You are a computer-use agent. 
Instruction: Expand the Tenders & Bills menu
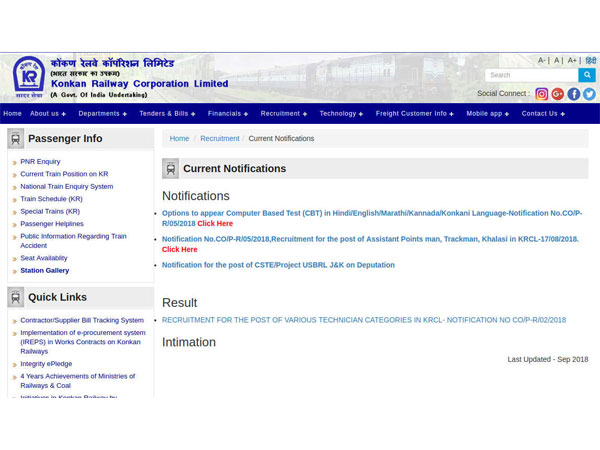tap(167, 114)
